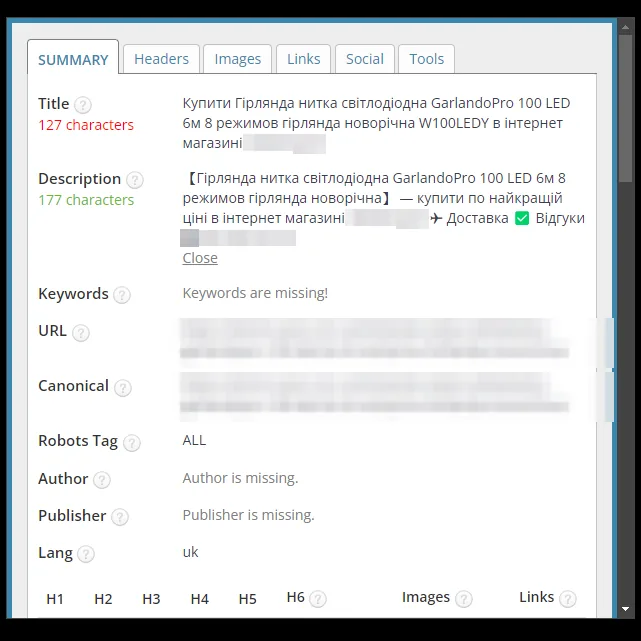Click the help icon next to Canonical
The height and width of the screenshot is (641, 641).
(x=123, y=388)
